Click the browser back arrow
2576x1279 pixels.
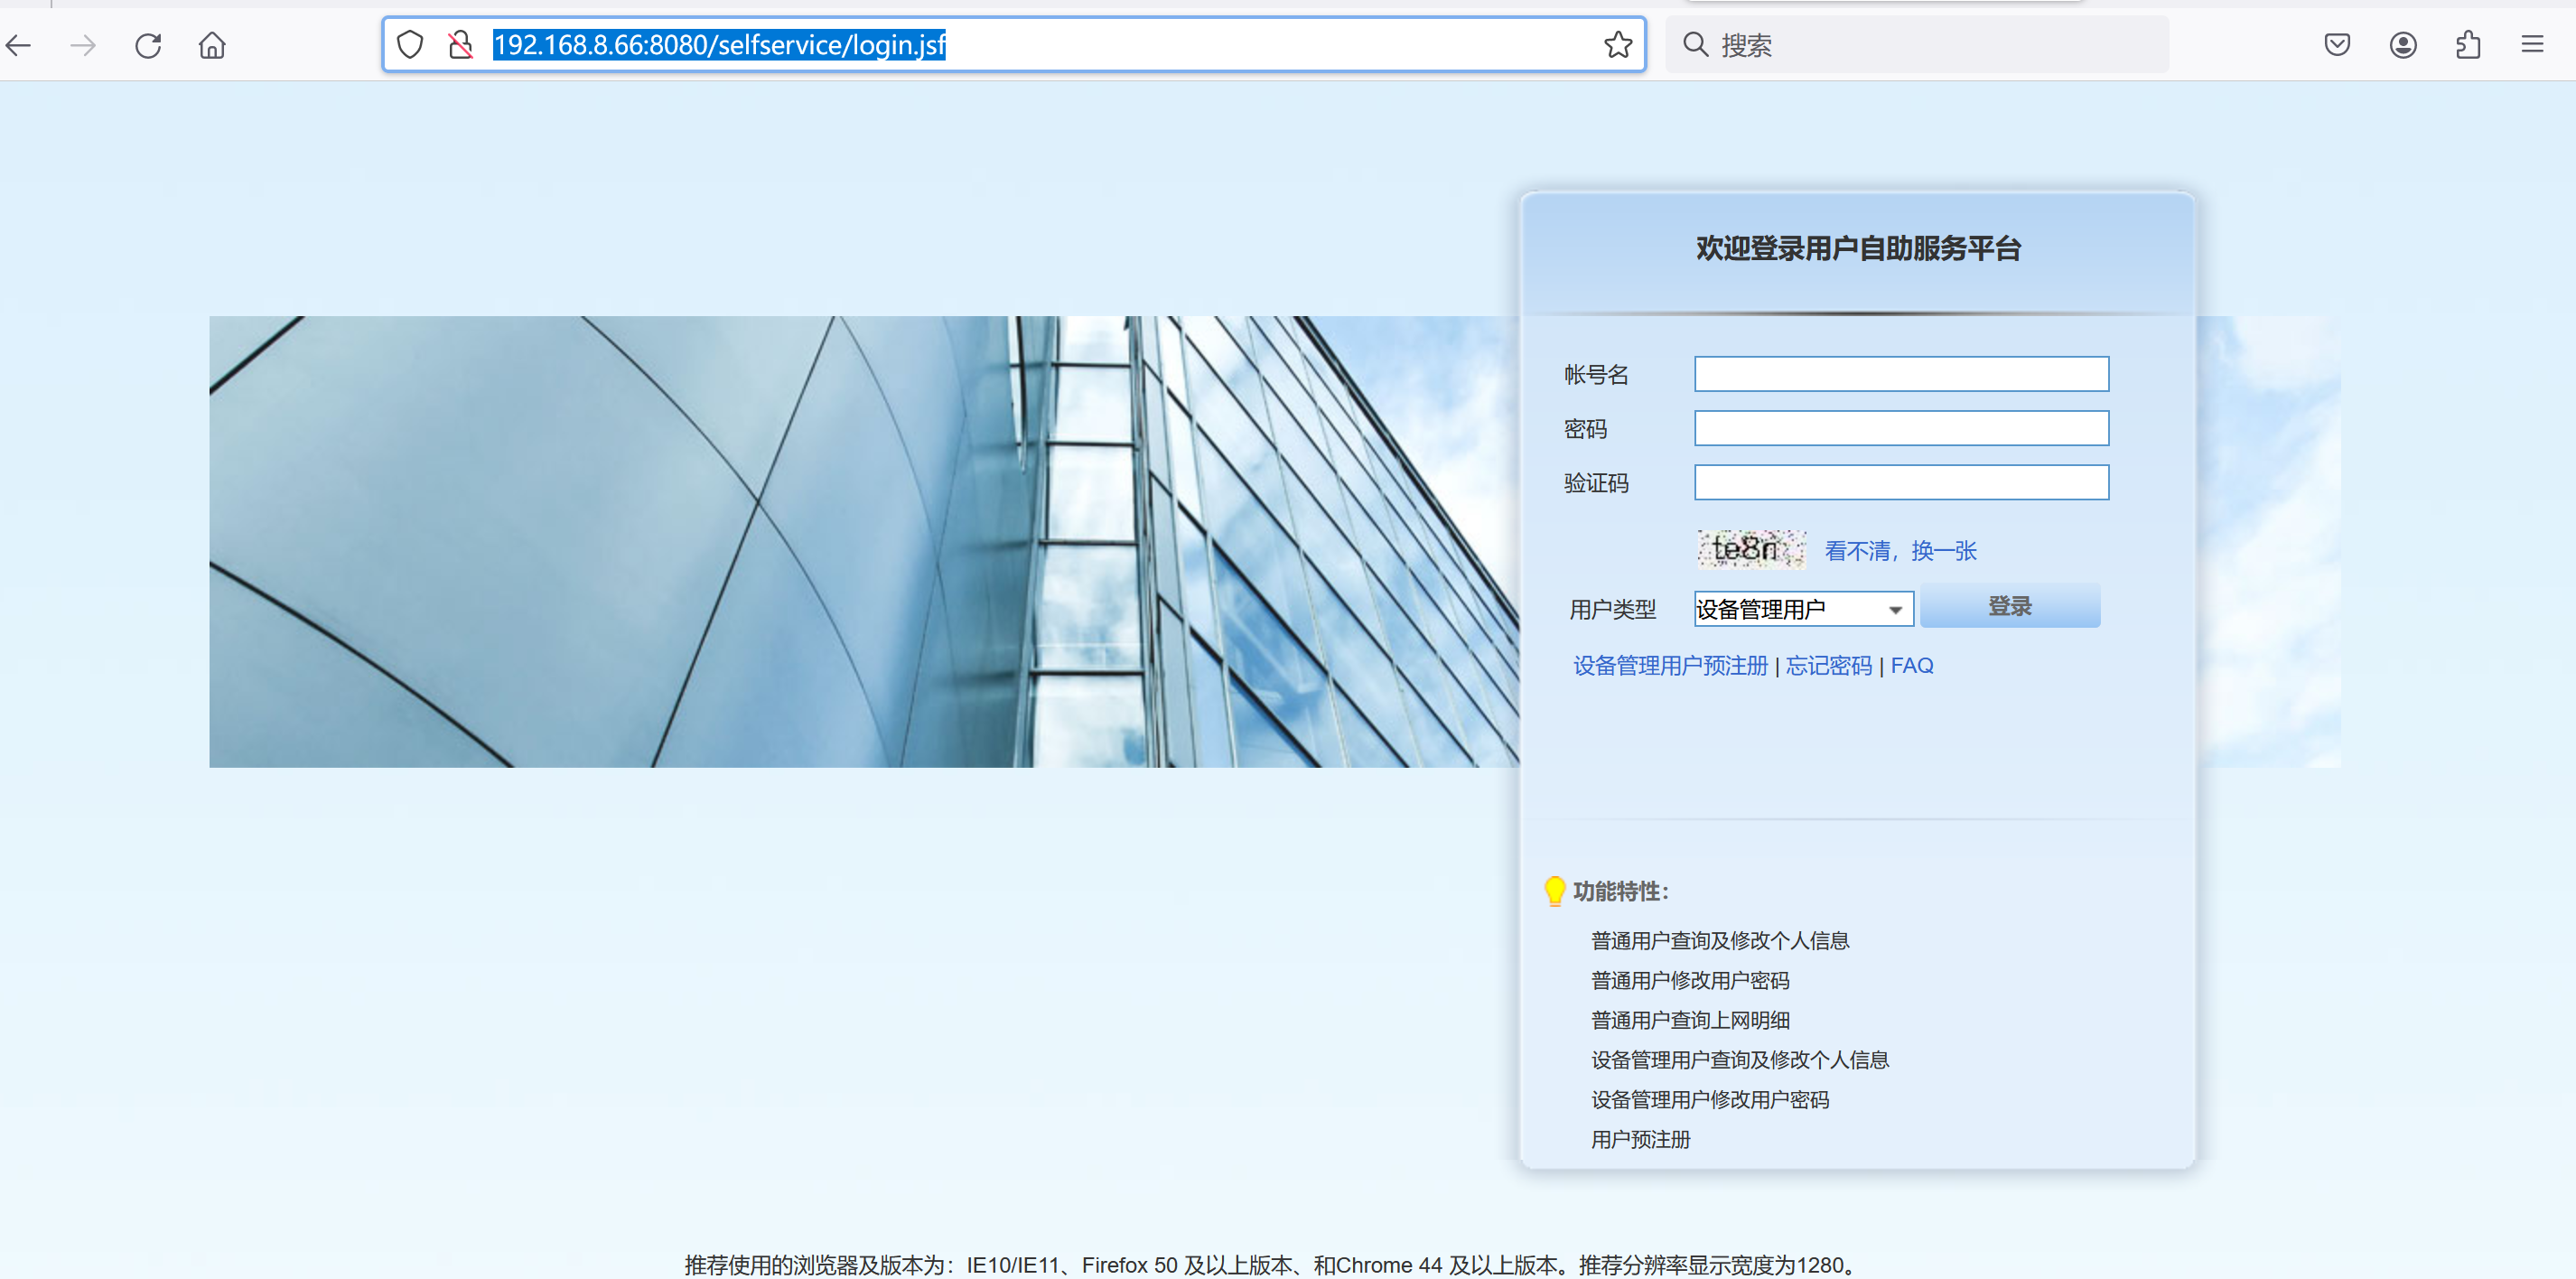[19, 45]
